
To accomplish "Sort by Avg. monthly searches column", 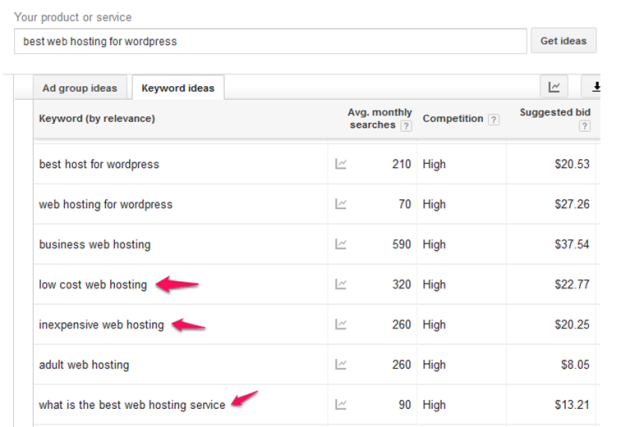I will [x=380, y=118].
